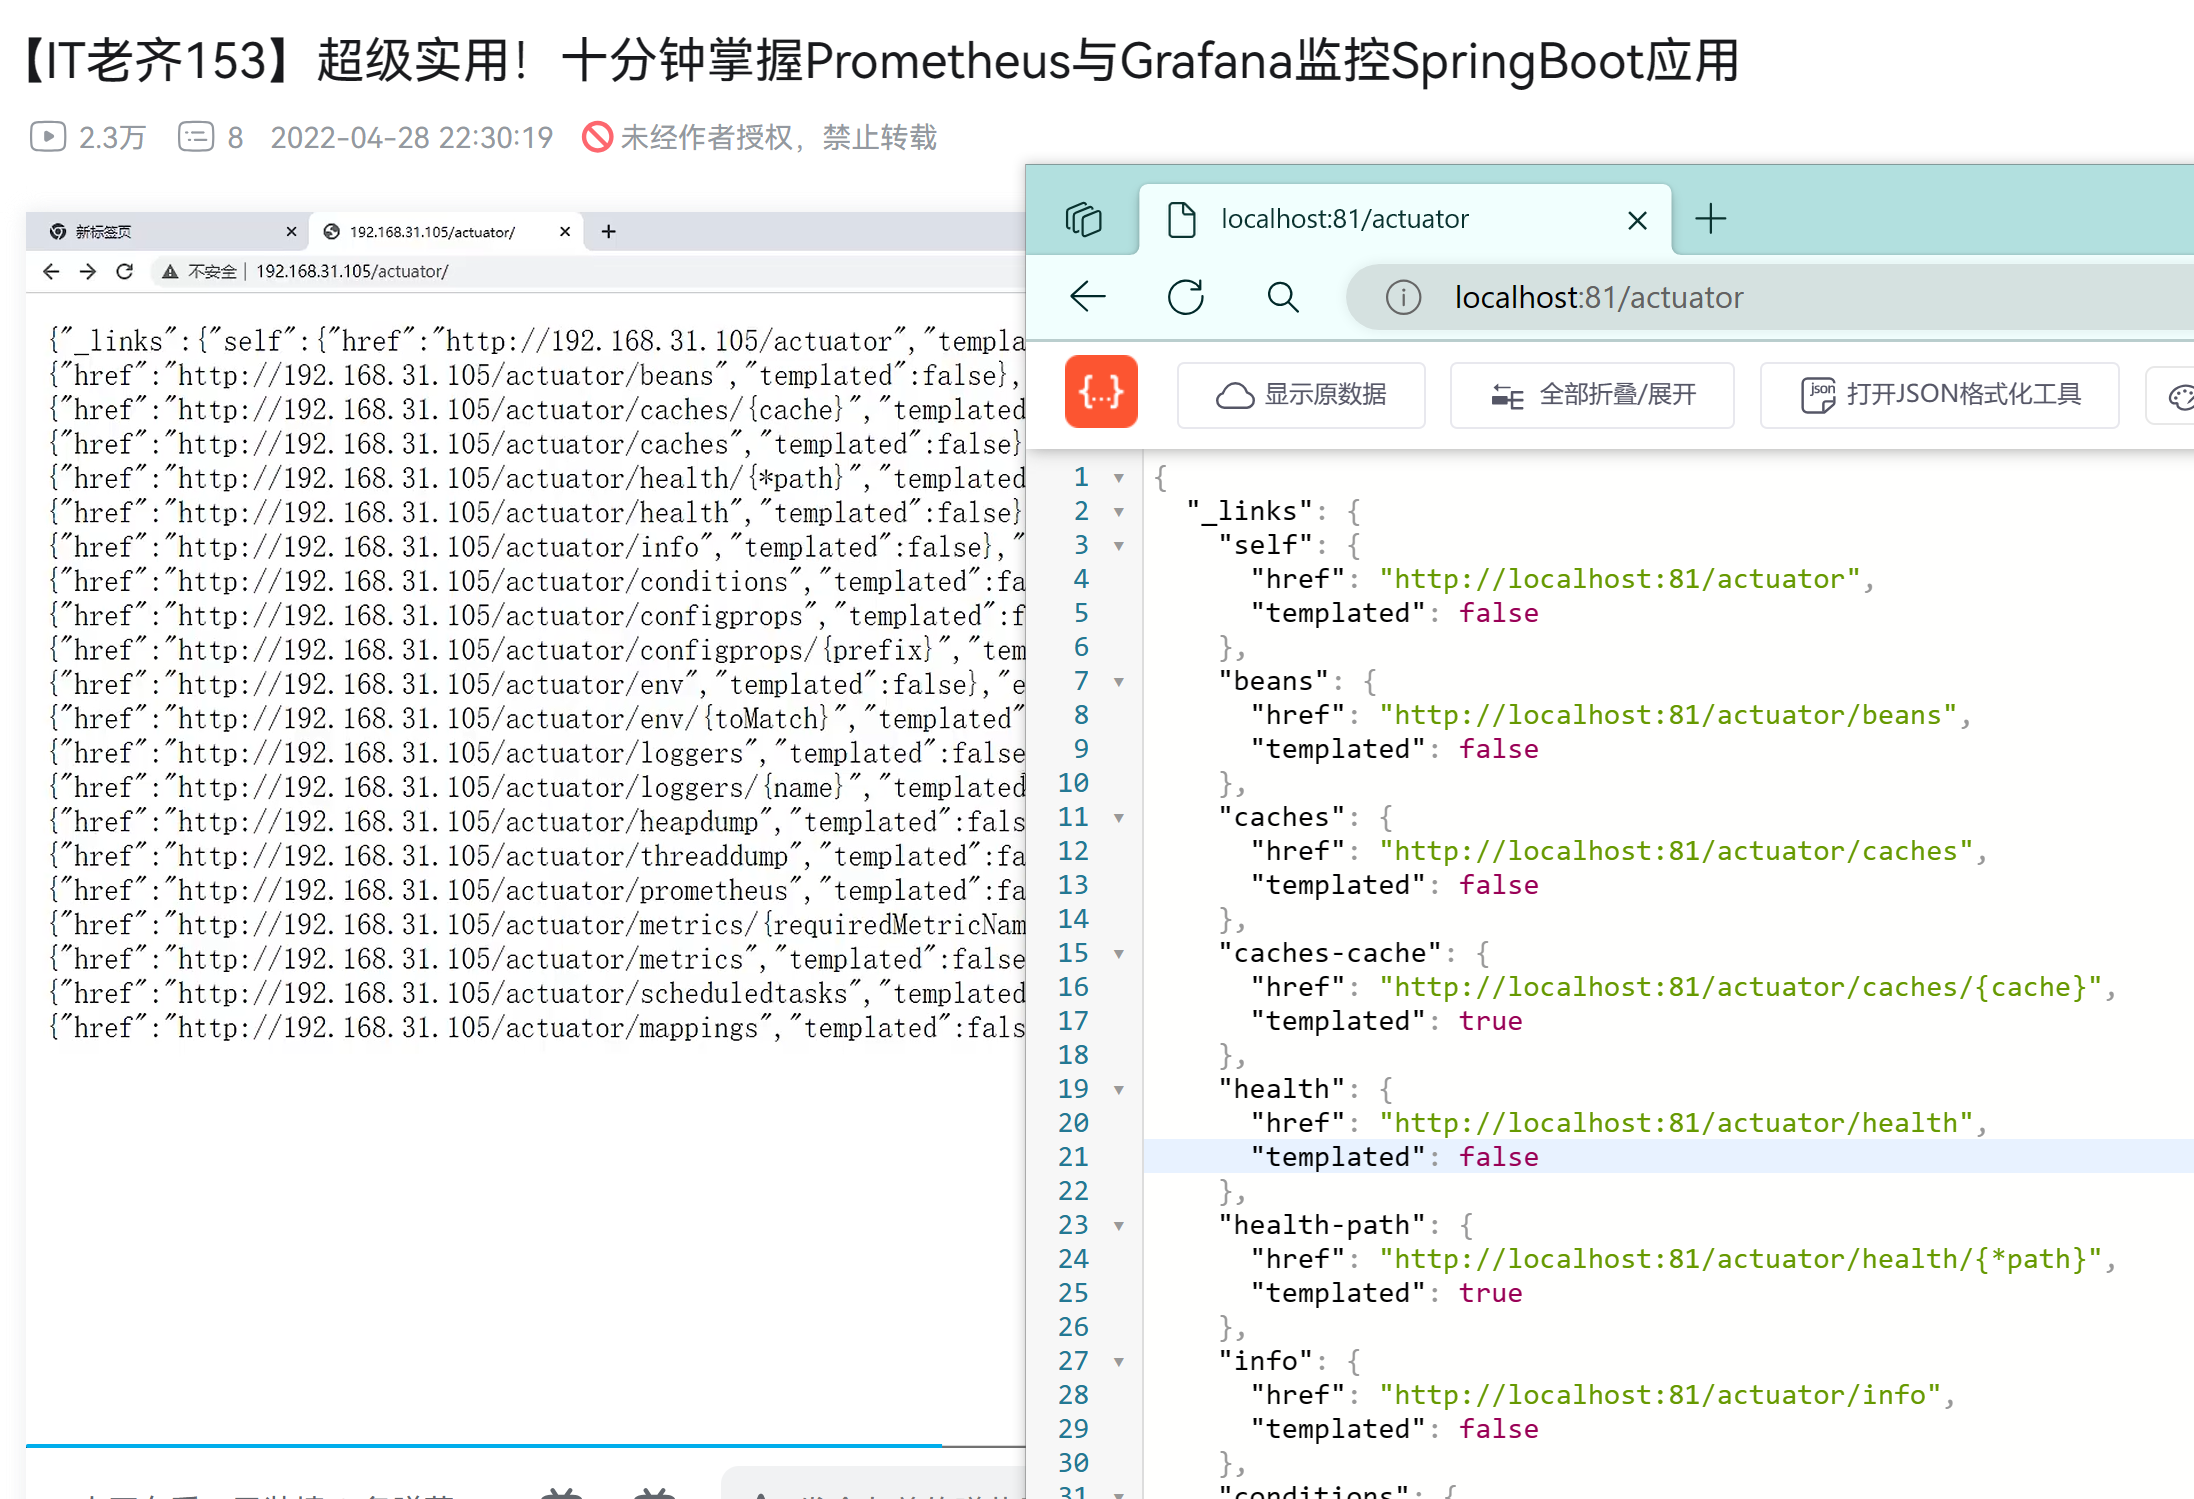Open the actuator/health/{*path} link
2194x1499 pixels.
point(1740,1259)
